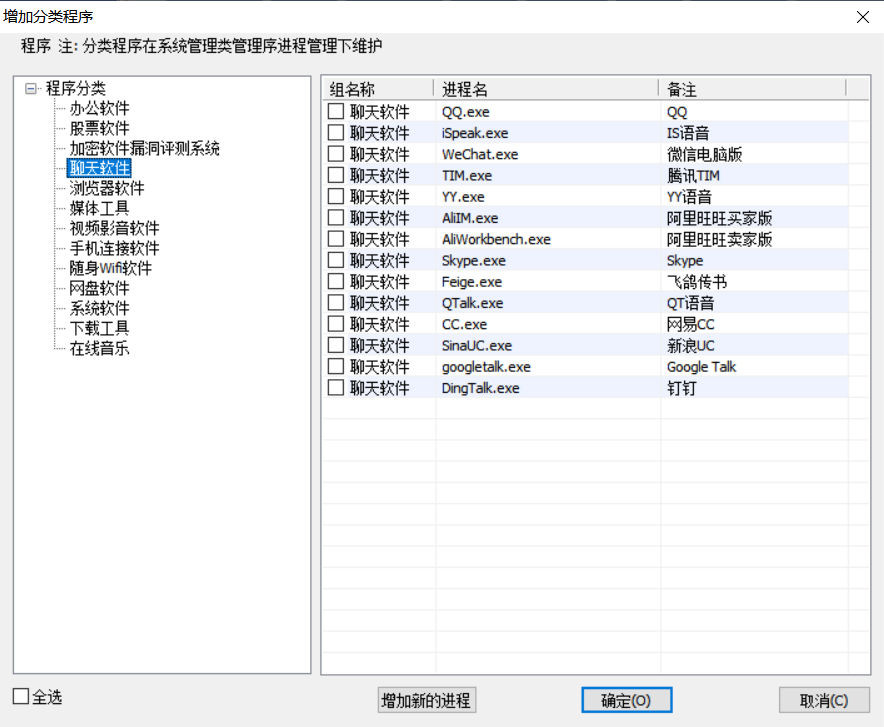
Task: Click the 备注 column header
Action: click(752, 89)
